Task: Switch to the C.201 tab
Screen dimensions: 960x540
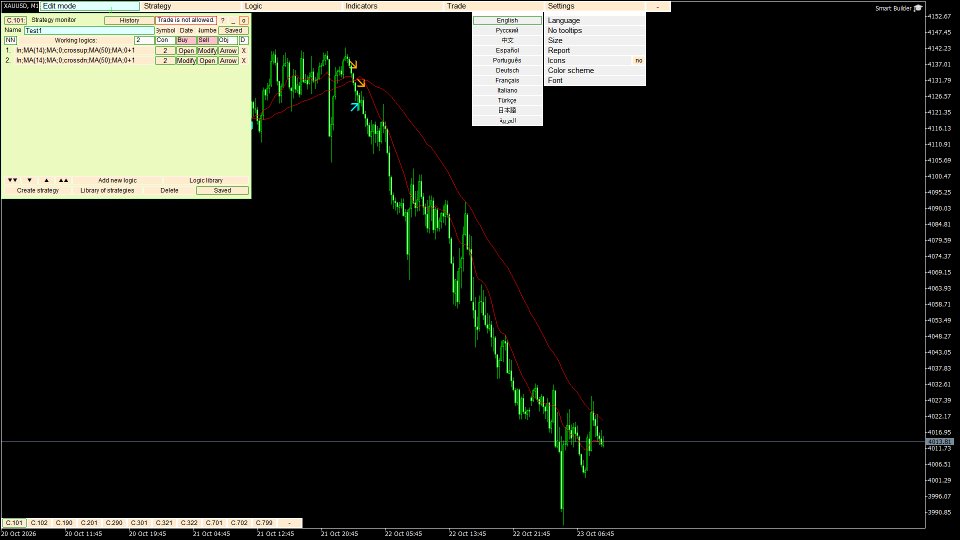Action: (89, 523)
